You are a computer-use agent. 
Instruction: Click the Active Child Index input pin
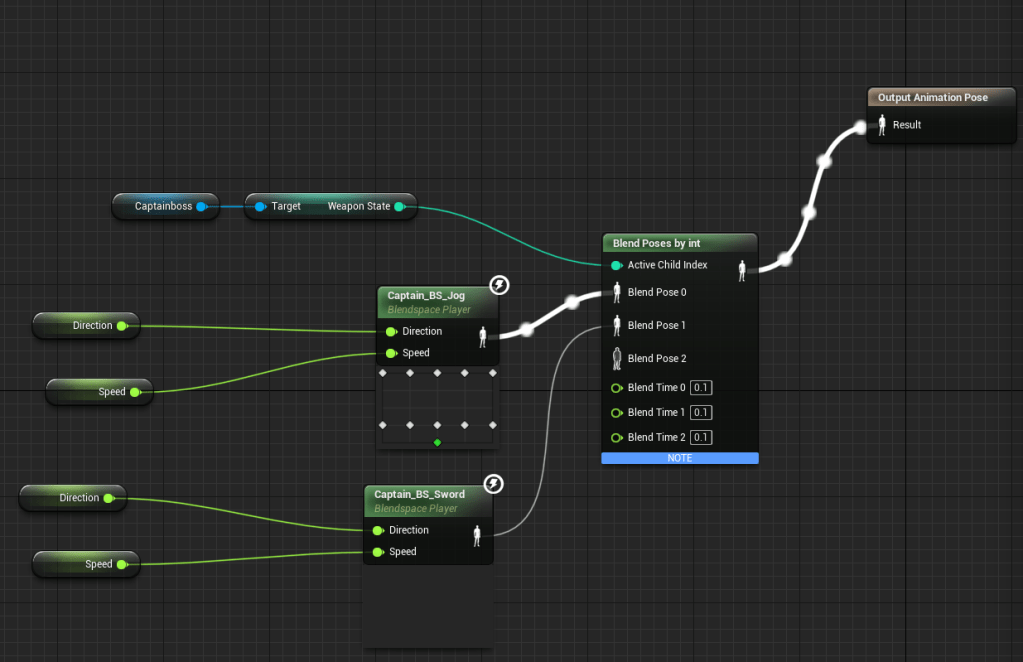tap(616, 265)
